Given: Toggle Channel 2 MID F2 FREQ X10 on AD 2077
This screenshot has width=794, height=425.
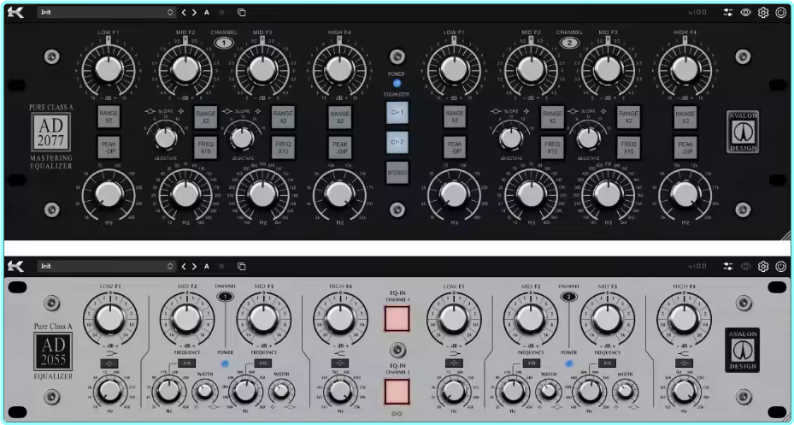Looking at the screenshot, I should [x=552, y=147].
